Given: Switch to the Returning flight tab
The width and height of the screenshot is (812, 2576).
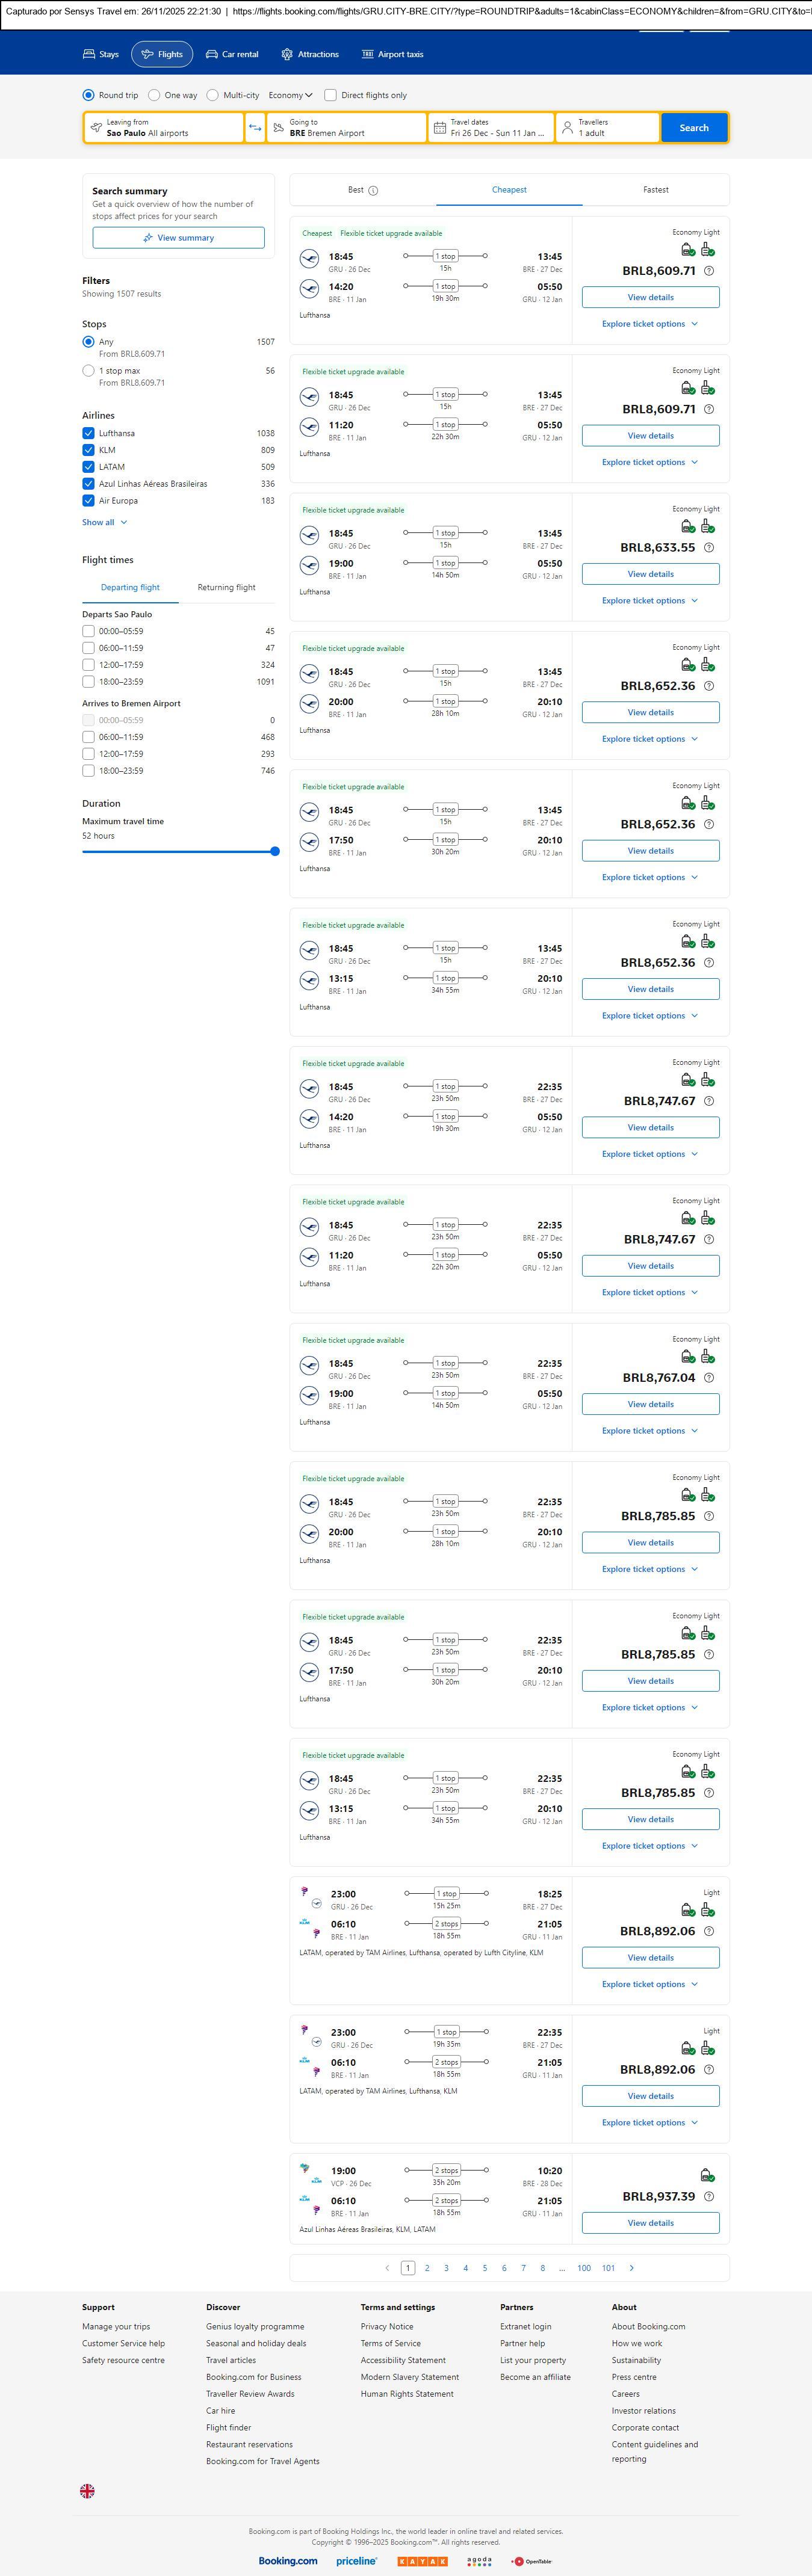Looking at the screenshot, I should pos(226,588).
